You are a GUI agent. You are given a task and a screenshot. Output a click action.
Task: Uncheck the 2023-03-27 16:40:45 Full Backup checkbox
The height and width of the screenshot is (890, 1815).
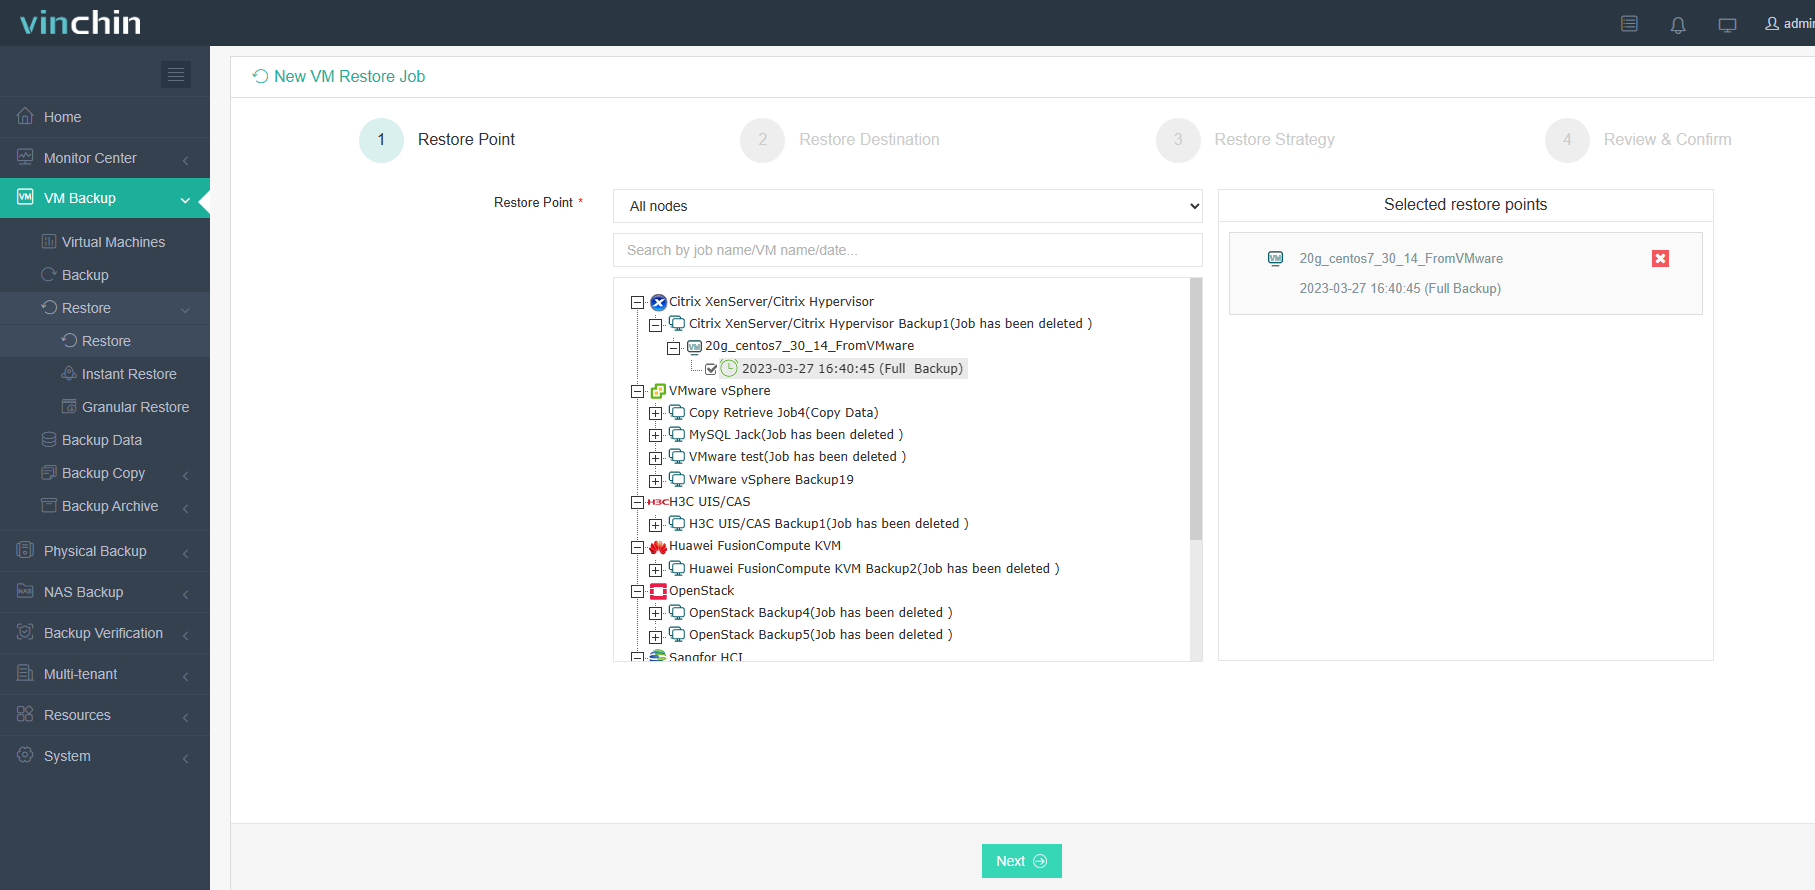(x=711, y=369)
